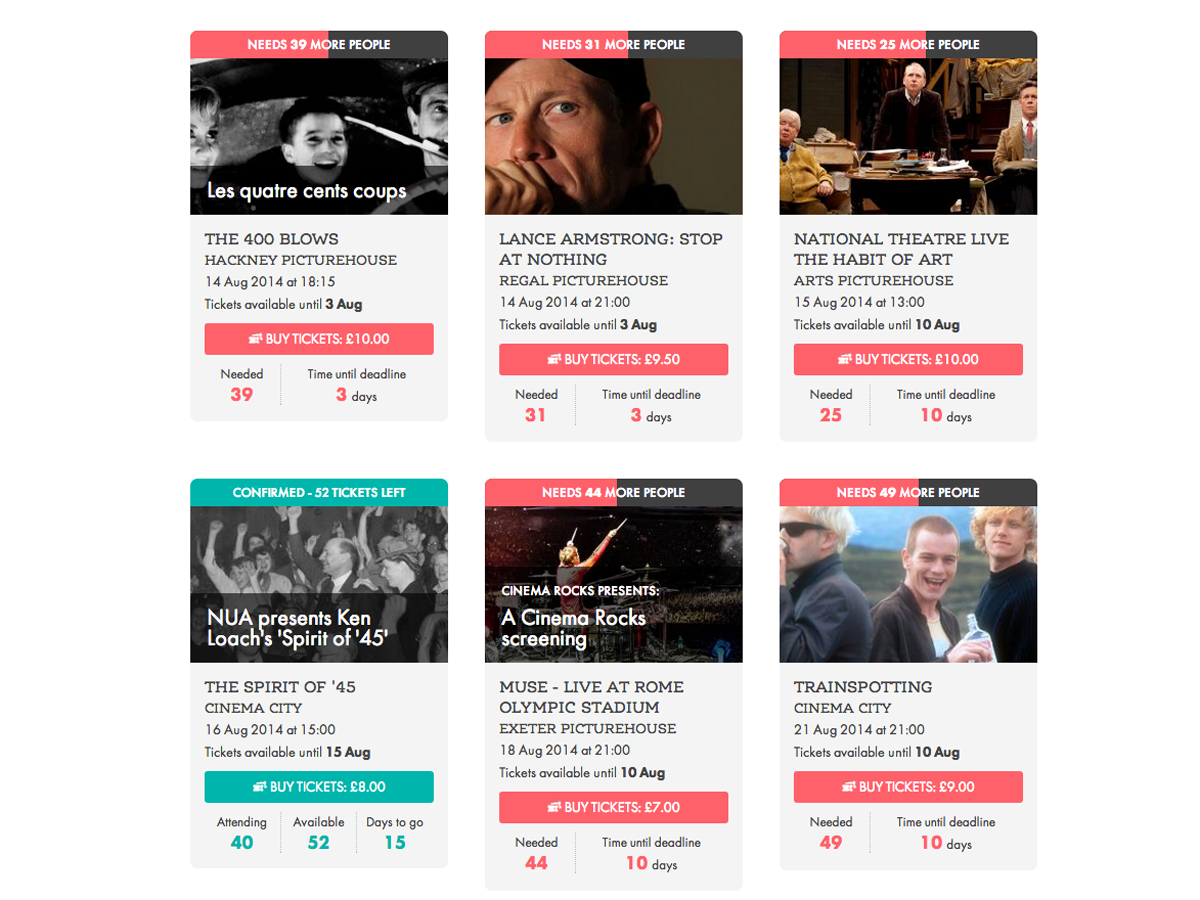Open Muse Cinema Rocks screening thumbnail
Viewport: 1200px width, 900px height.
click(x=614, y=584)
